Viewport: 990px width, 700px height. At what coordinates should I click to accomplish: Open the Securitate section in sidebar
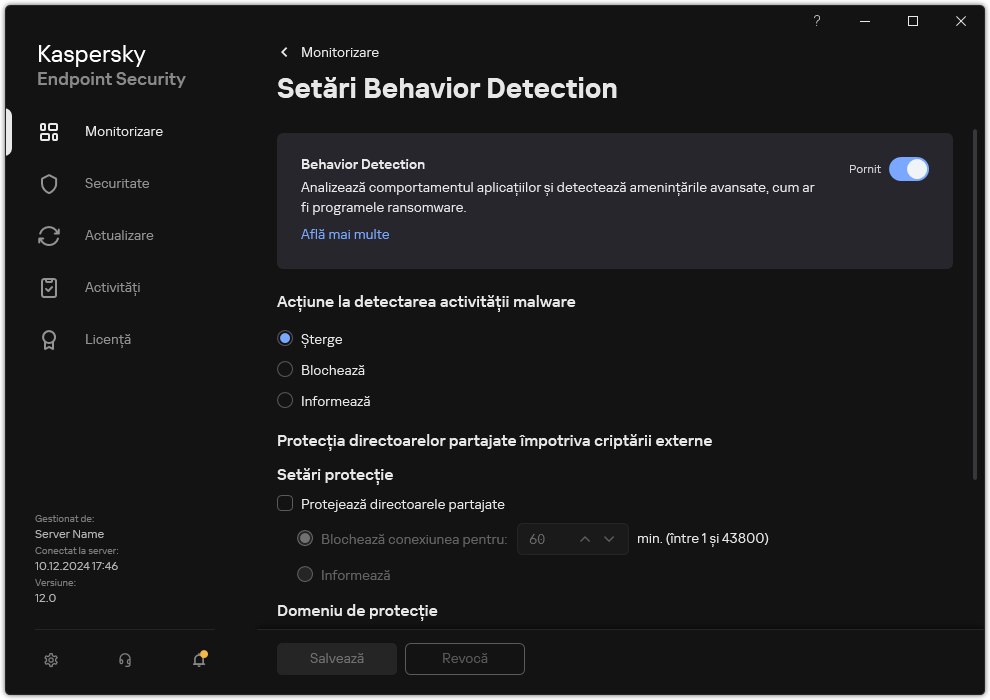tap(117, 184)
